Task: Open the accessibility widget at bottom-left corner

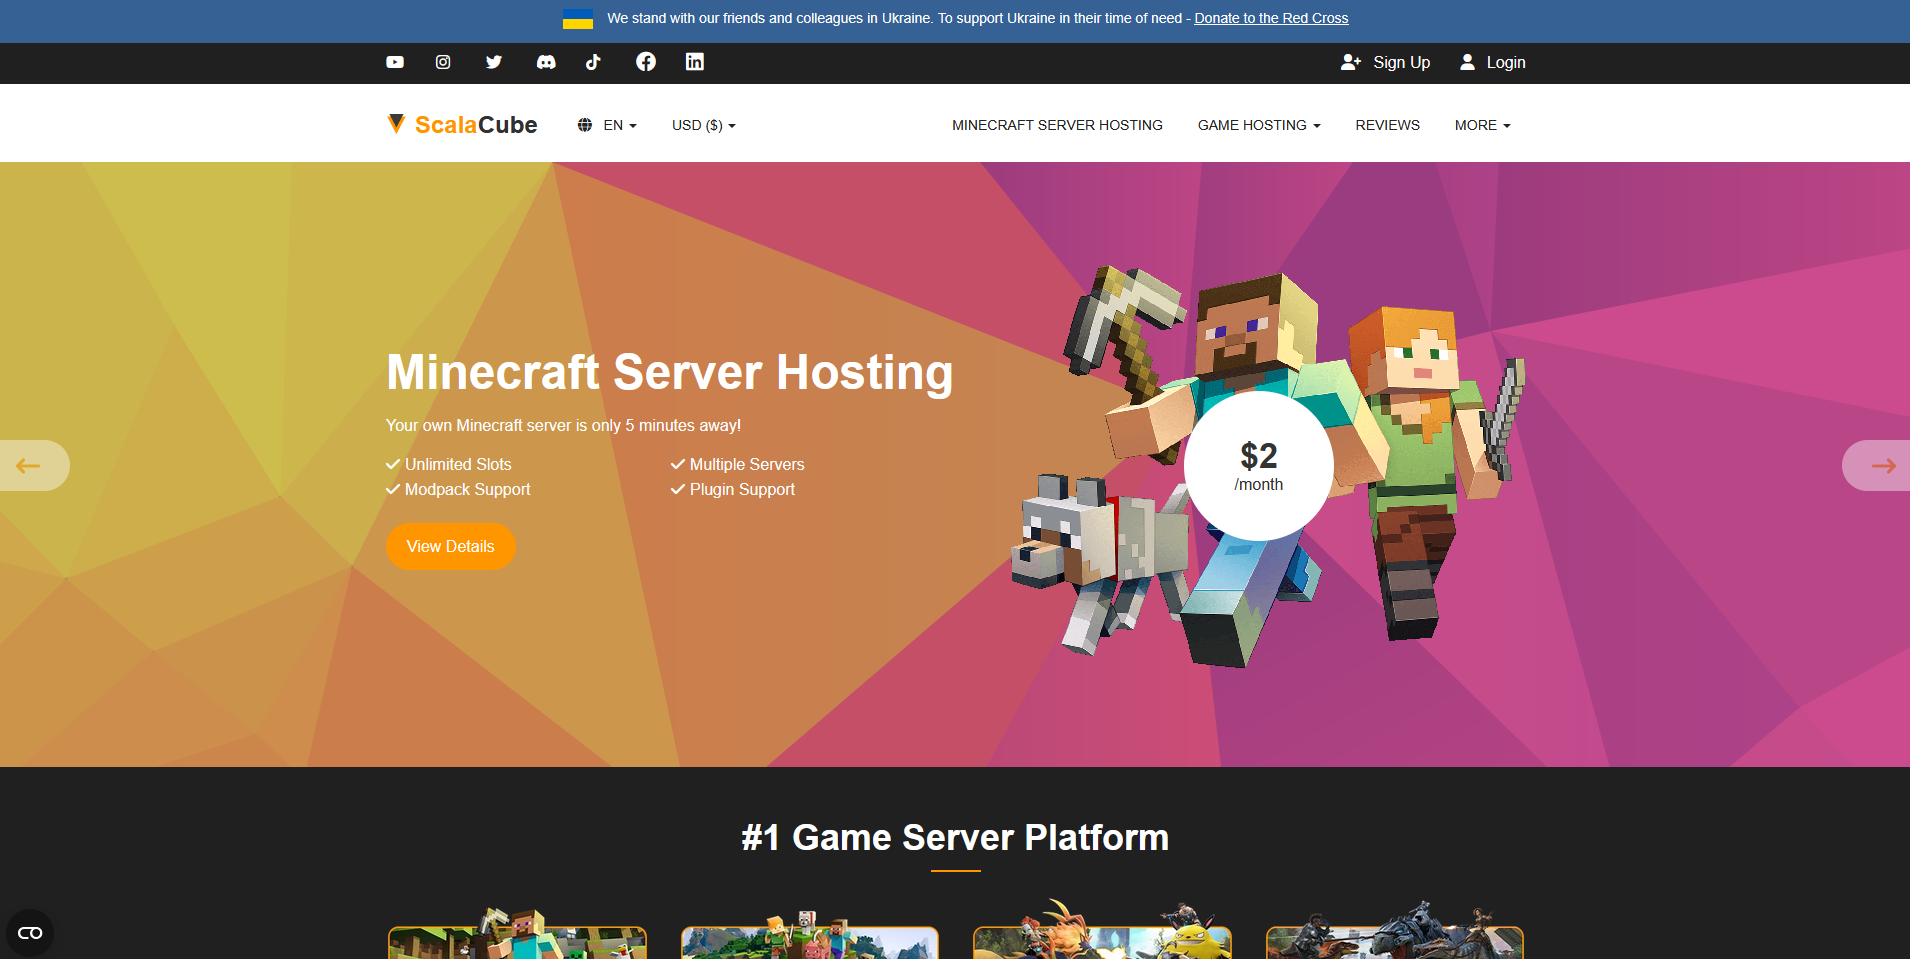Action: 30,933
